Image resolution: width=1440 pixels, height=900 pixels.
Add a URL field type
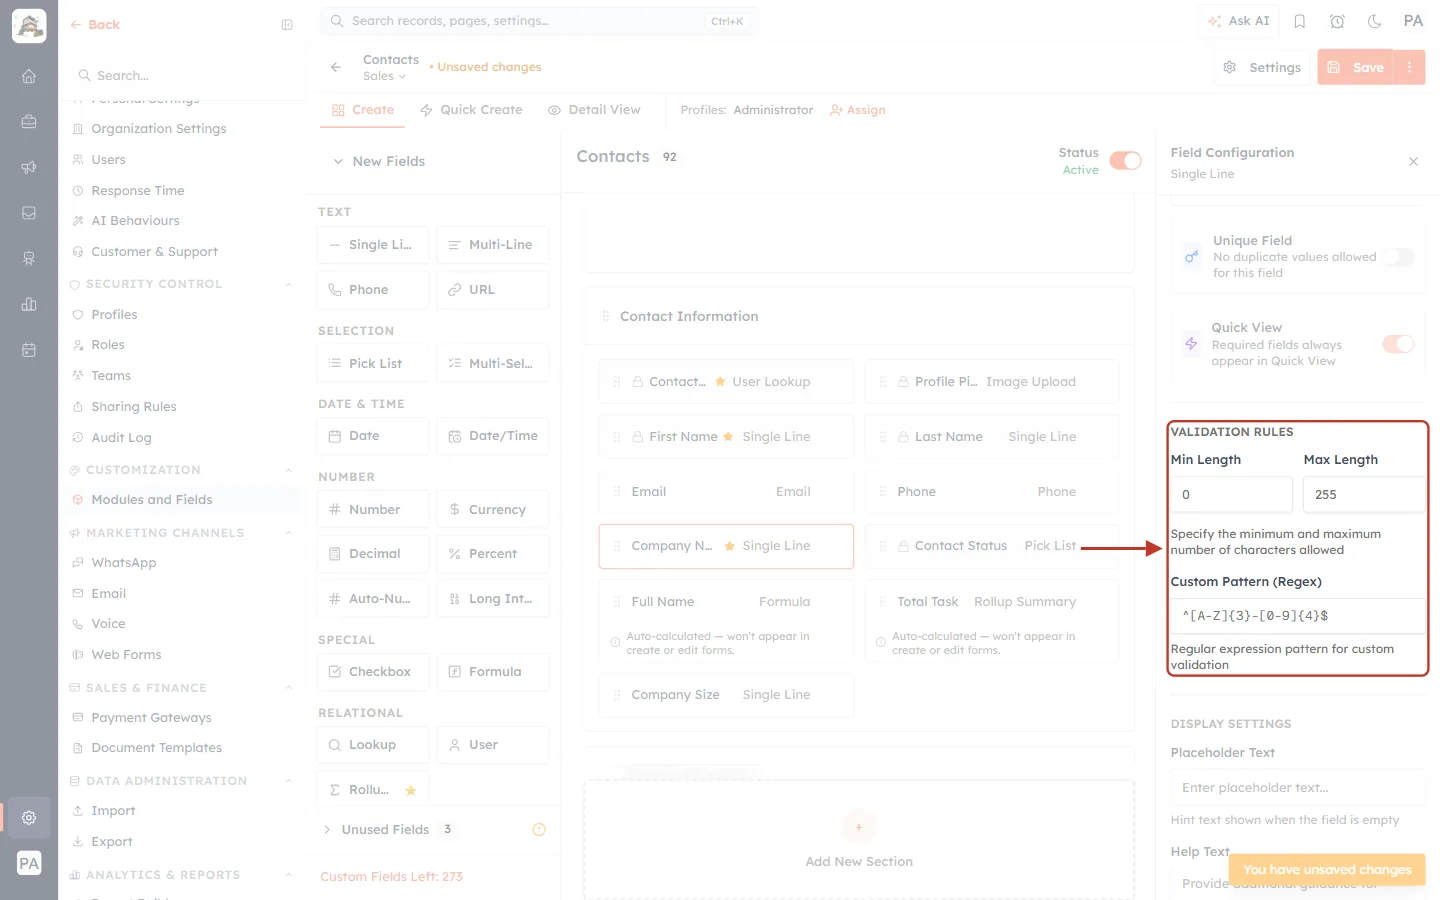tap(493, 290)
